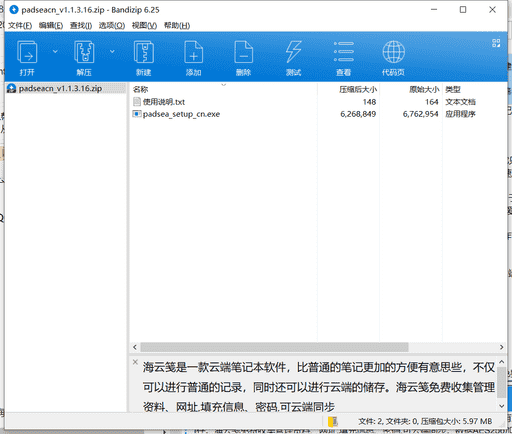Click the Open (打开) toolbar icon
Image resolution: width=512 pixels, height=434 pixels.
point(27,52)
